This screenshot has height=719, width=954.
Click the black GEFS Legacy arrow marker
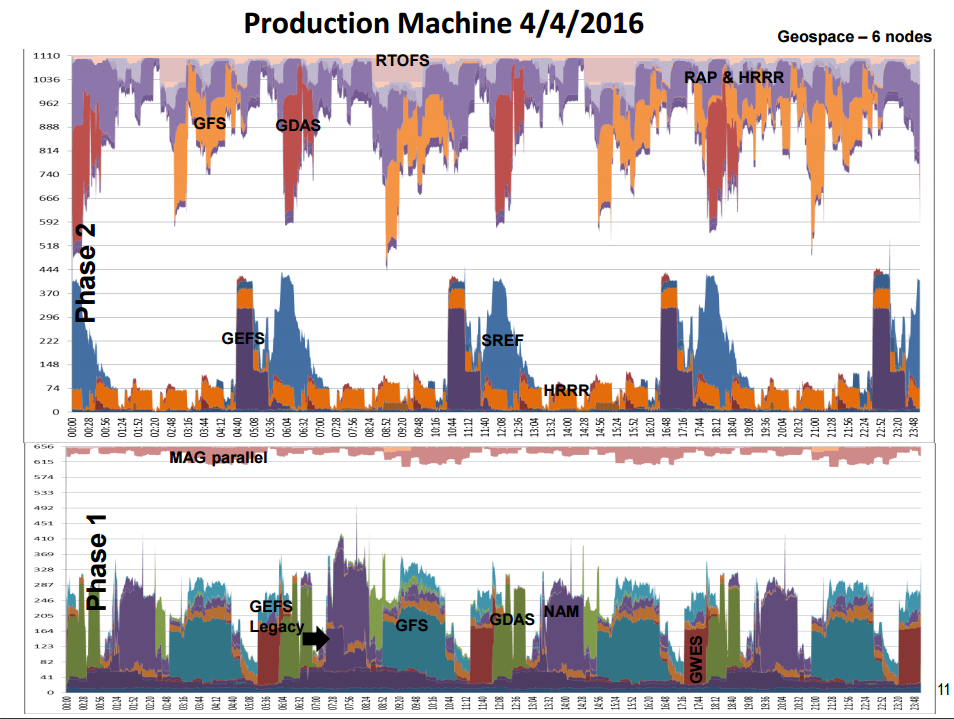[x=317, y=637]
